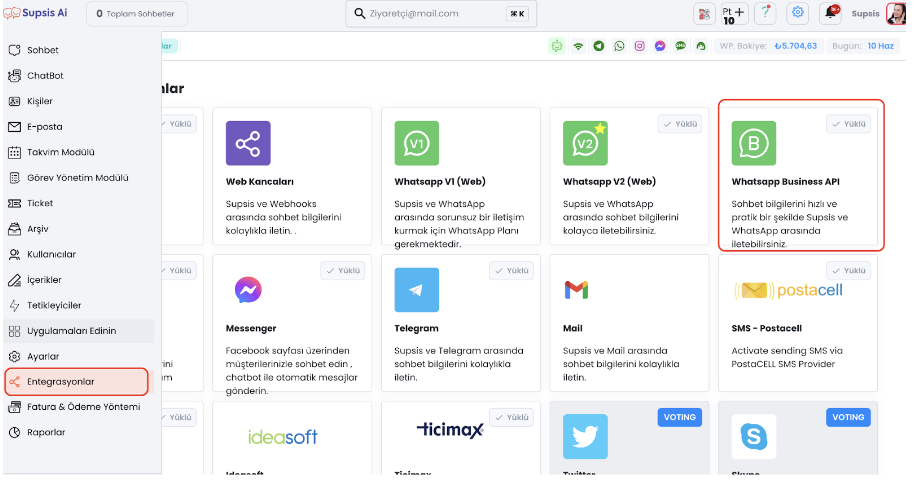Image resolution: width=922 pixels, height=482 pixels.
Task: Open the Postacell SMS logo
Action: pos(788,290)
